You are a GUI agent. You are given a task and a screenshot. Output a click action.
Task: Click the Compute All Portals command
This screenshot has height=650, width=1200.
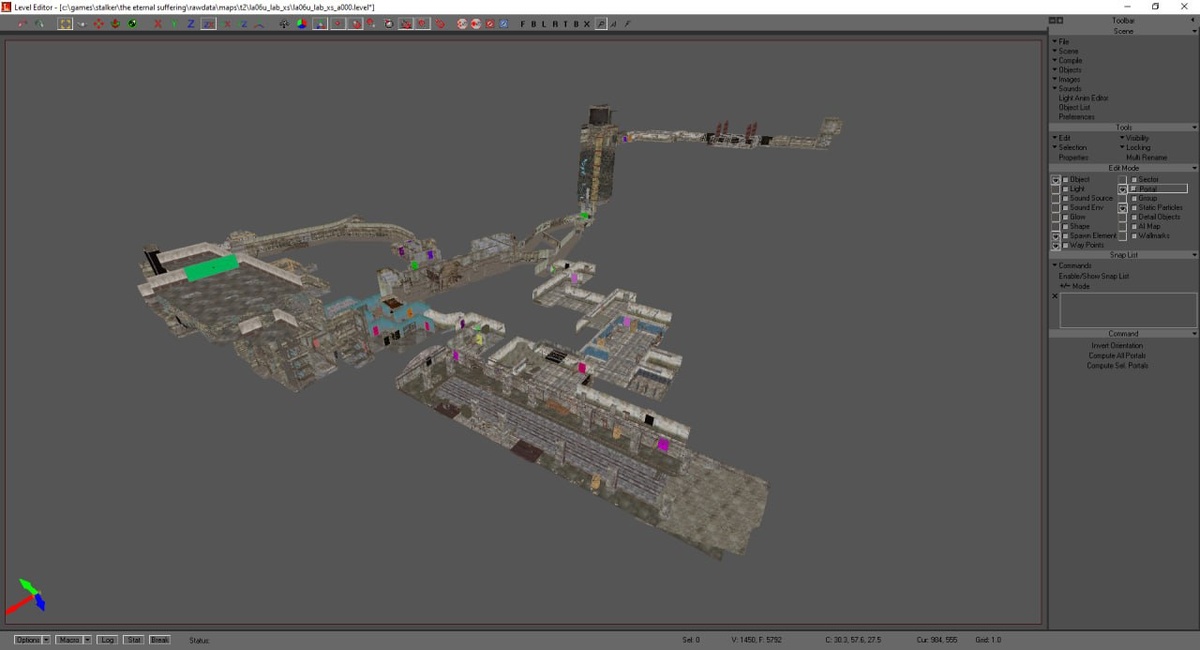(x=1117, y=356)
